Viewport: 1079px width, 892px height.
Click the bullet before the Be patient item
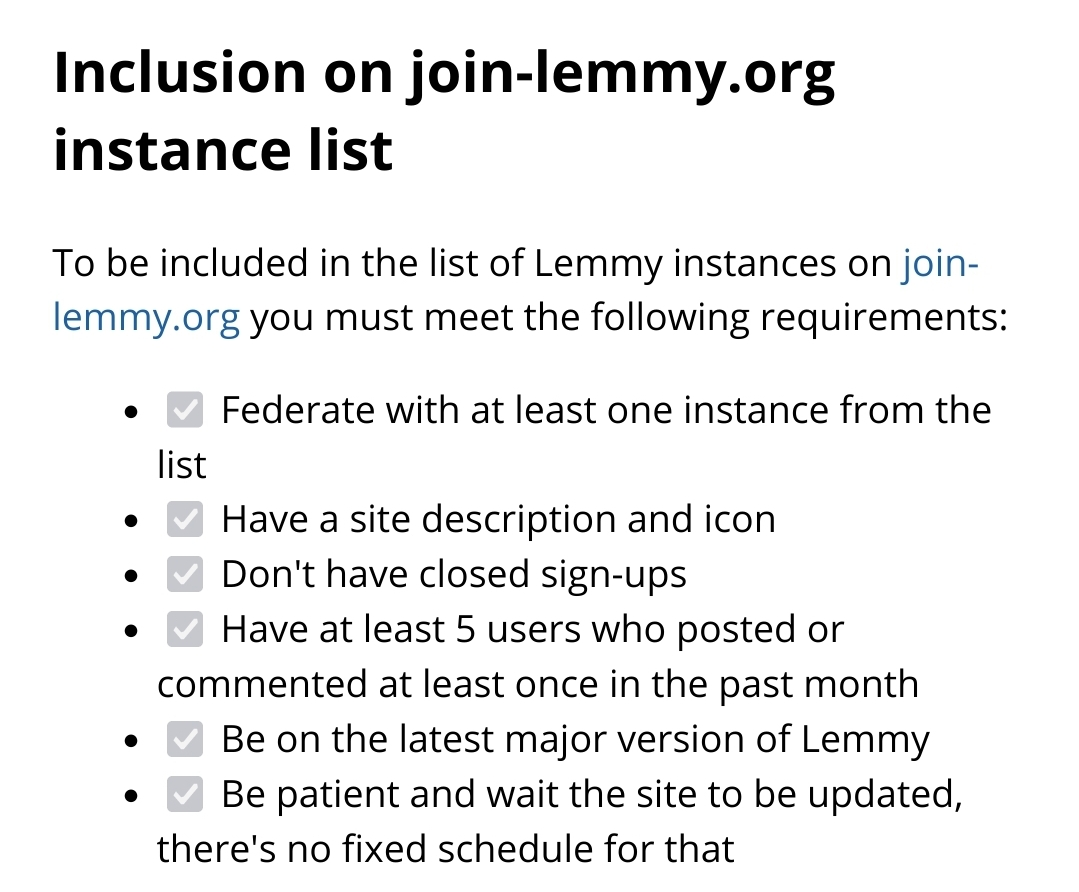131,797
